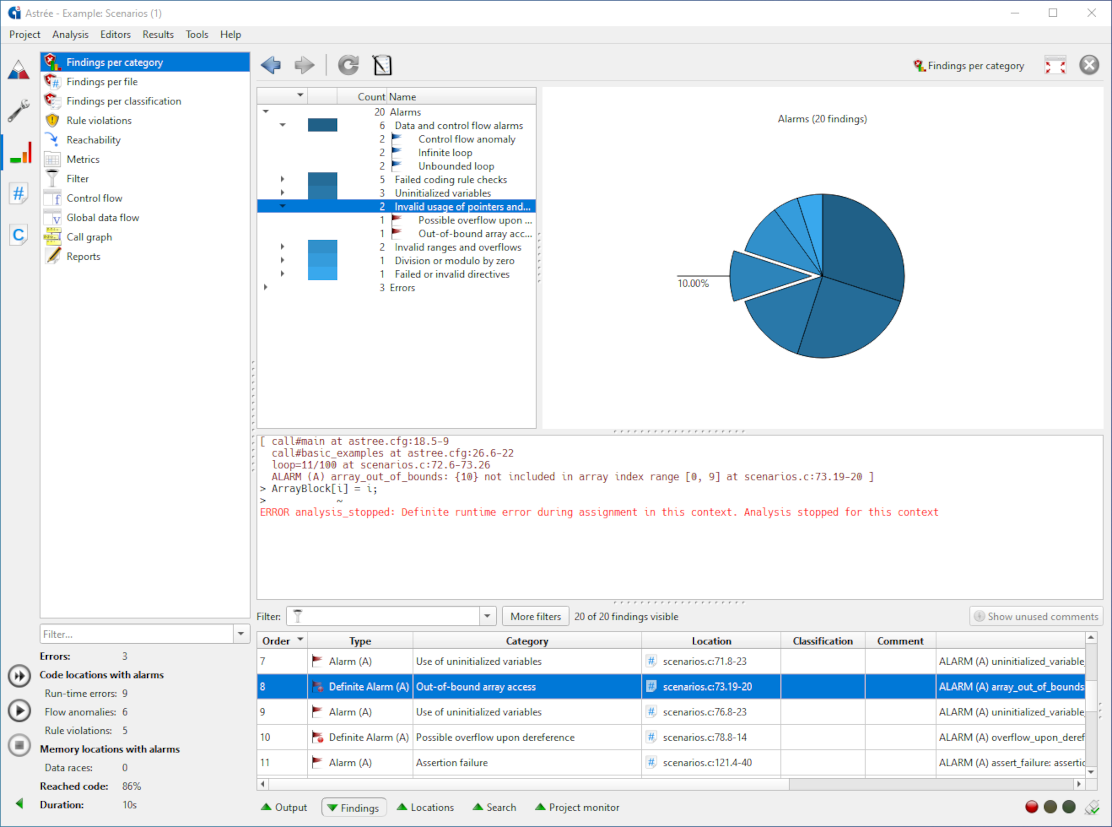Open Control flow view
1112x827 pixels.
click(x=145, y=198)
